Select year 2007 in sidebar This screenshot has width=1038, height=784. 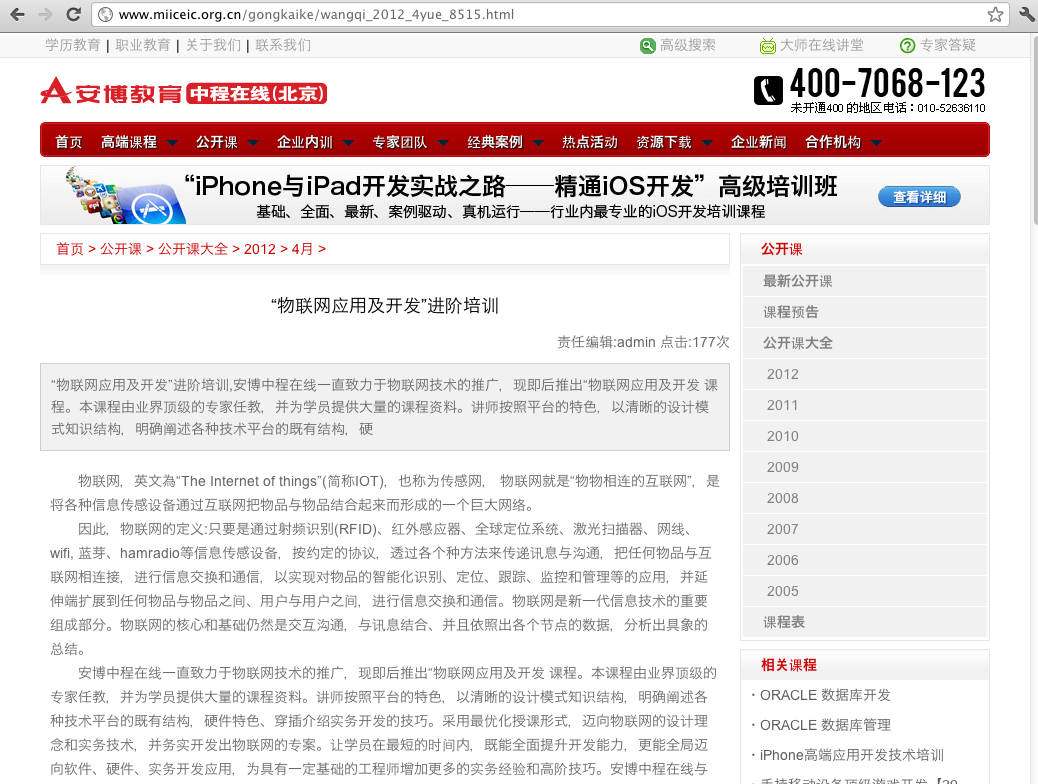click(x=782, y=530)
